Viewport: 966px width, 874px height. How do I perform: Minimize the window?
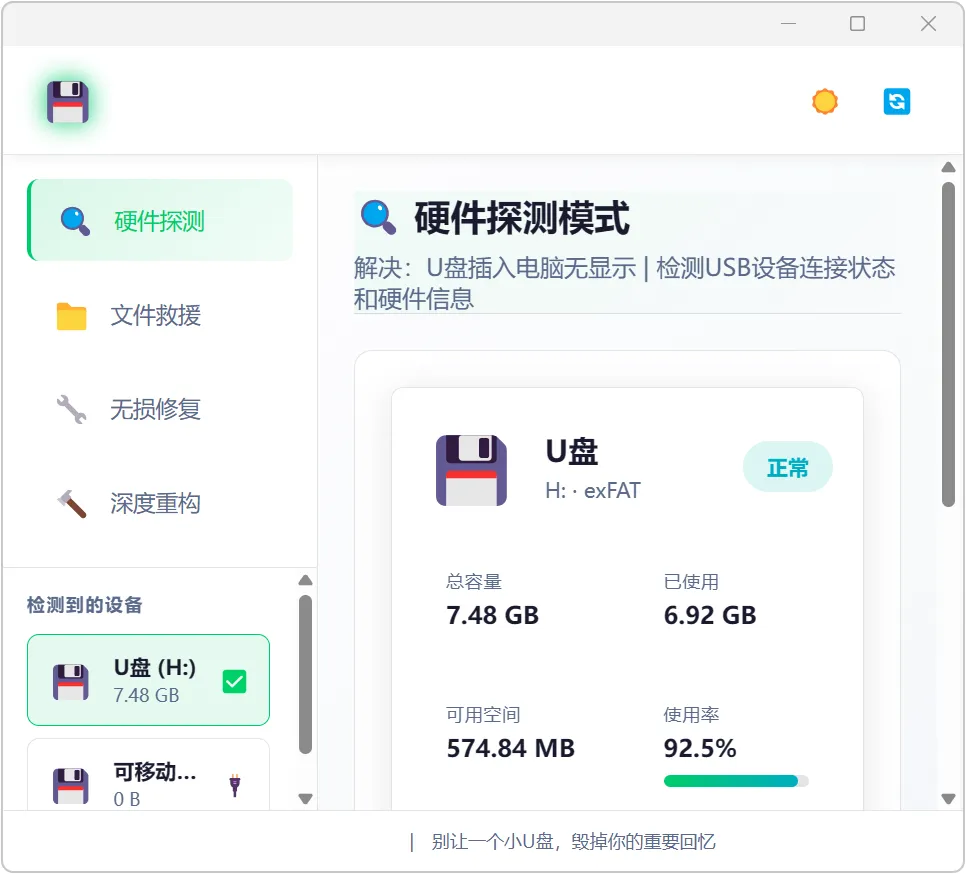(788, 23)
